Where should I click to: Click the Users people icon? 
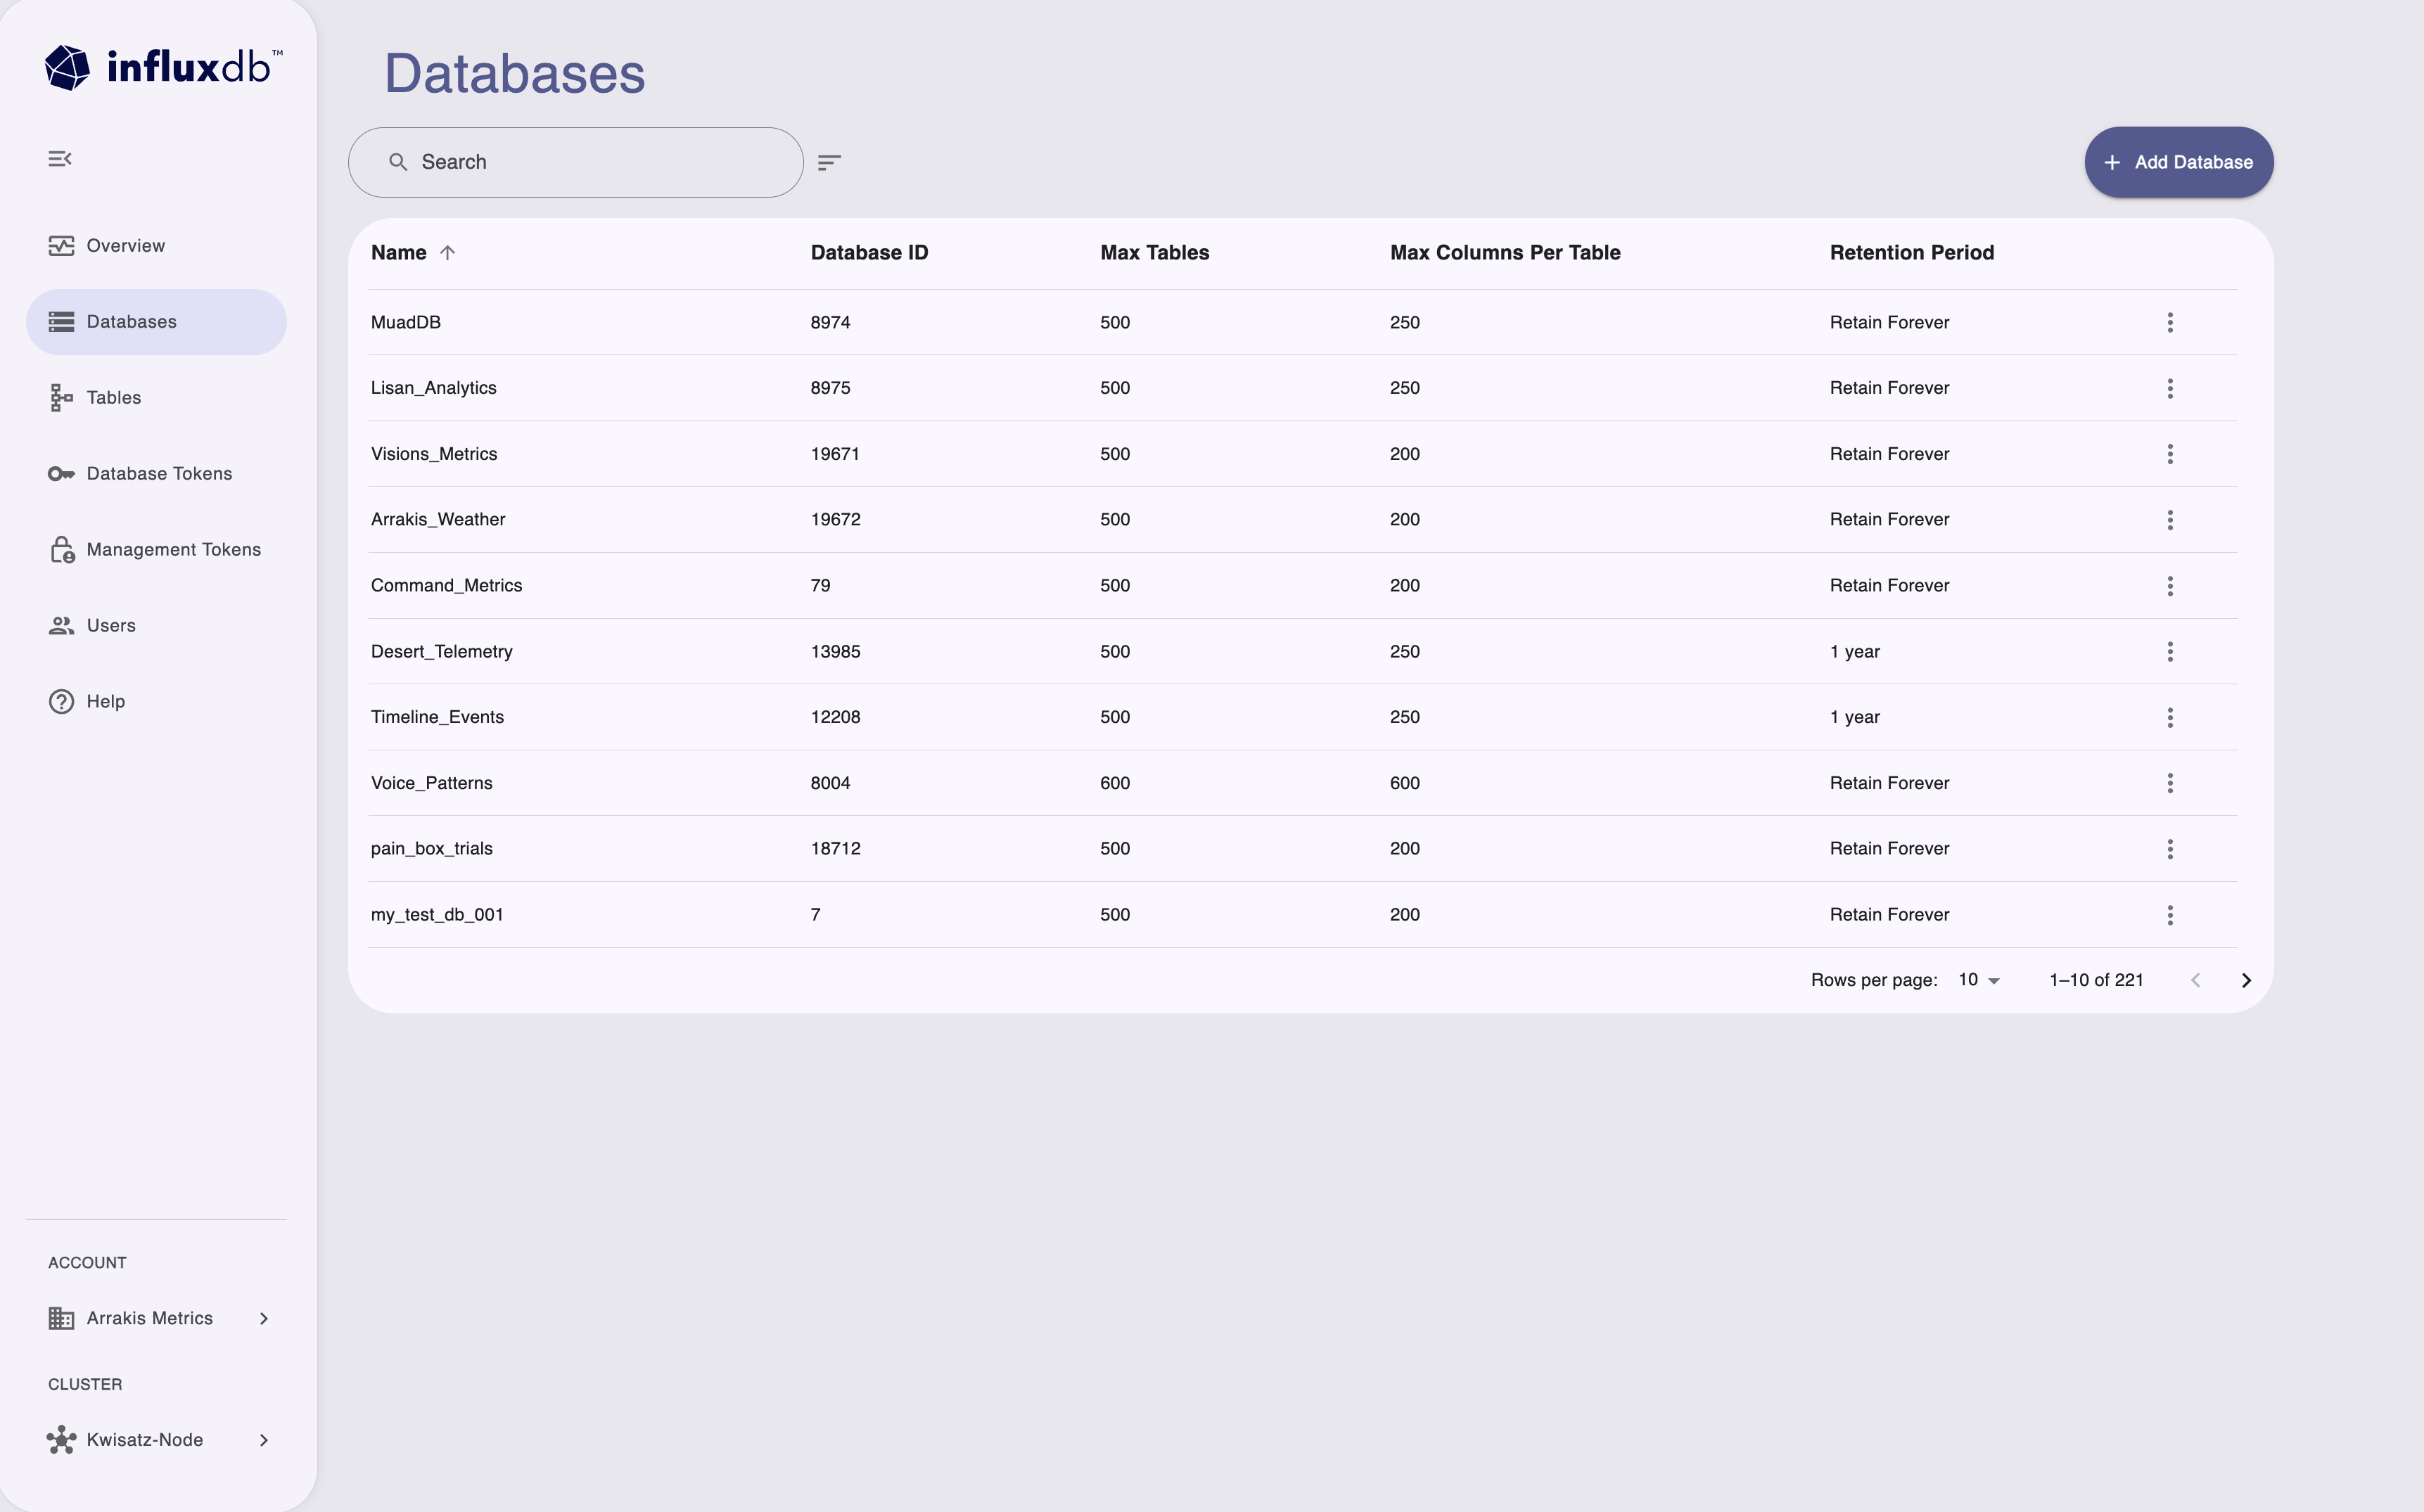click(61, 626)
